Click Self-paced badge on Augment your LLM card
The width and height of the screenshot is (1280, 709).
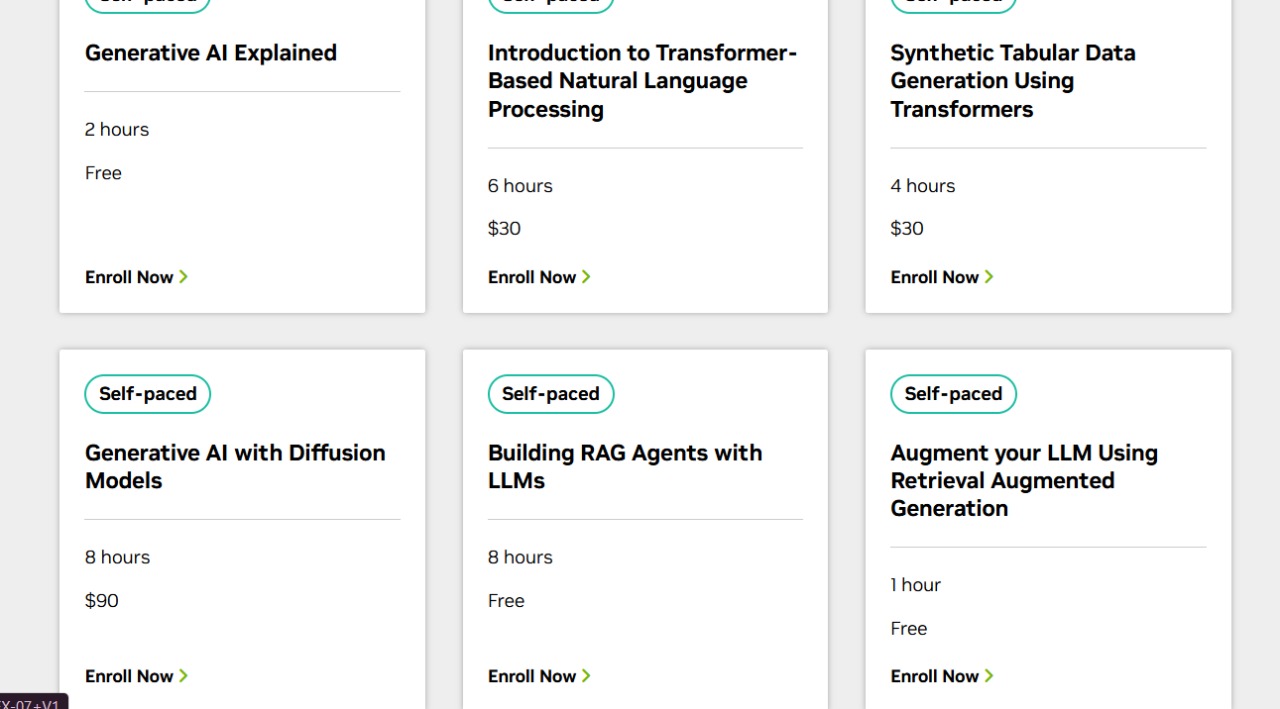[953, 394]
